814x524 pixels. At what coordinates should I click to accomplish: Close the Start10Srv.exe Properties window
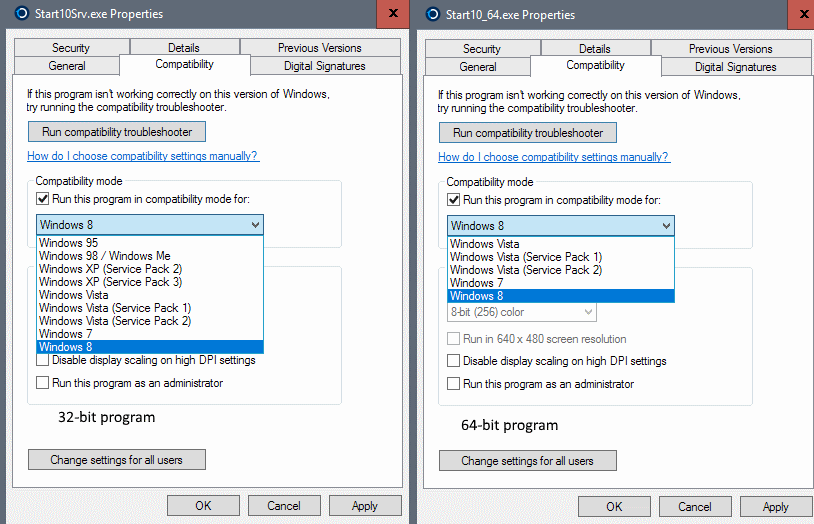[393, 14]
